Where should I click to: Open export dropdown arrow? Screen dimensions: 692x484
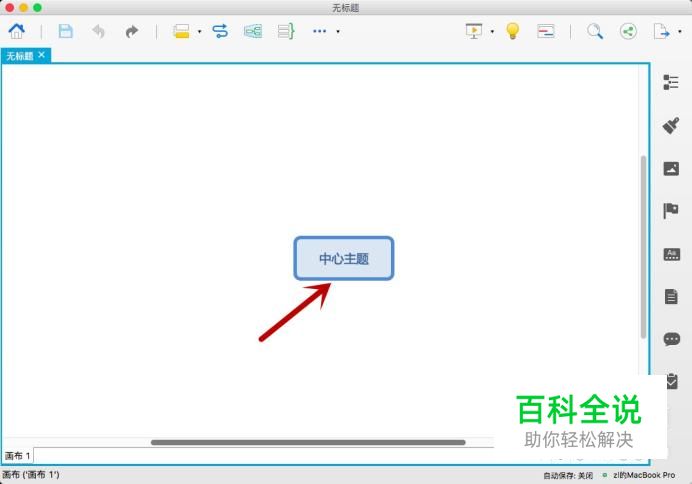680,32
